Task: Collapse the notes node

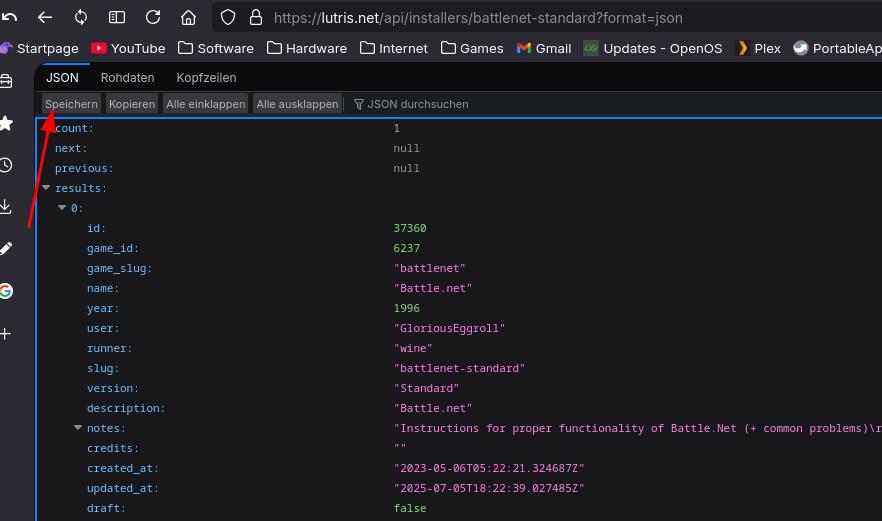Action: pos(78,428)
